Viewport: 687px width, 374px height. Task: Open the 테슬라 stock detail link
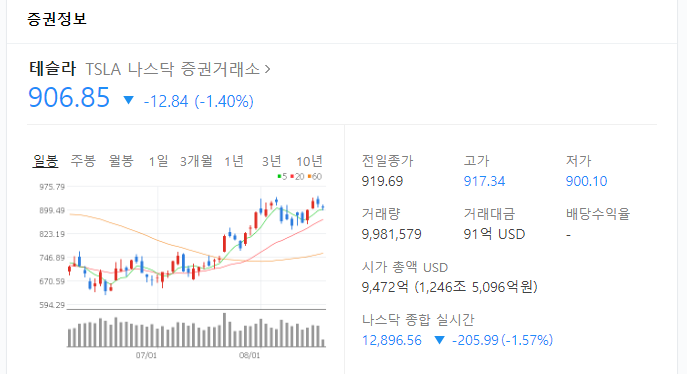(53, 69)
